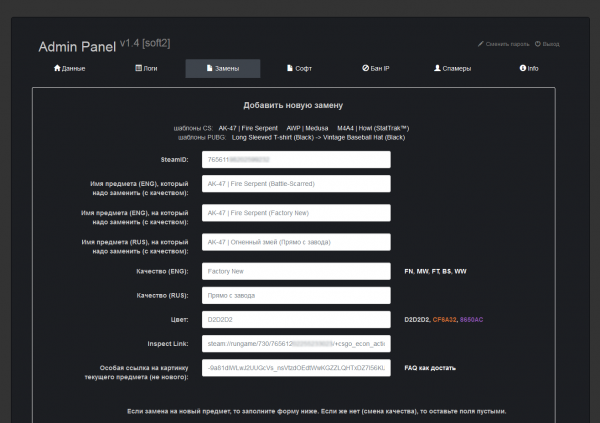Switch to the Спамеры tab
This screenshot has width=600, height=423.
click(456, 69)
